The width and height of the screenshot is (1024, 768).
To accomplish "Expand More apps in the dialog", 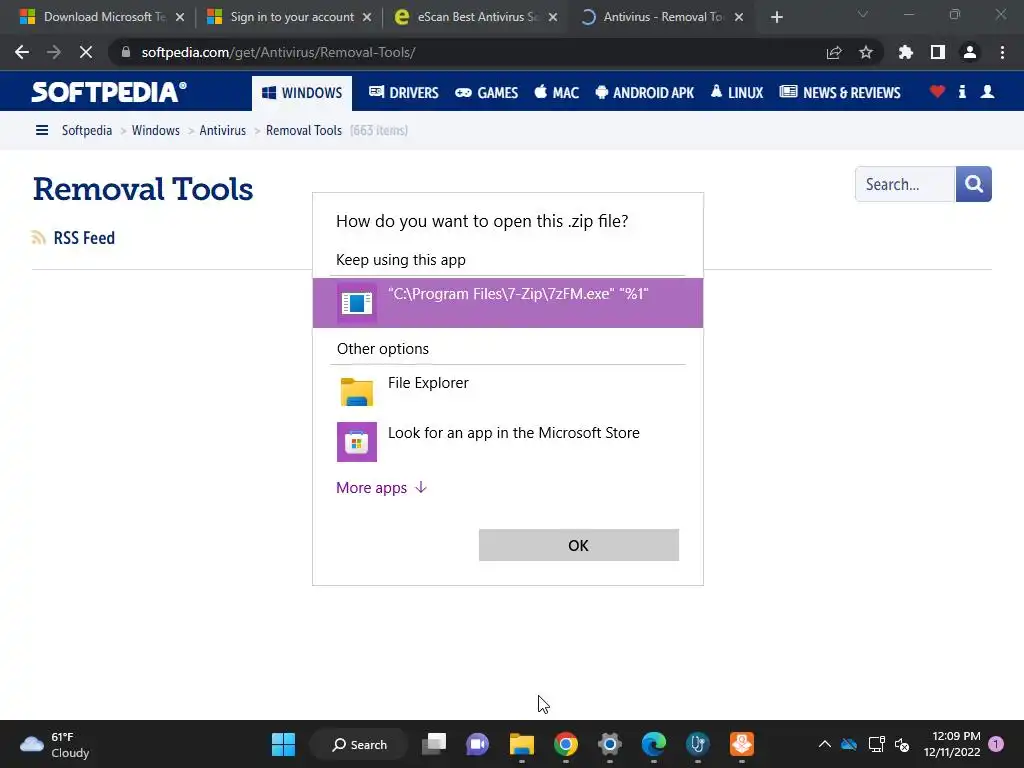I will pos(381,488).
